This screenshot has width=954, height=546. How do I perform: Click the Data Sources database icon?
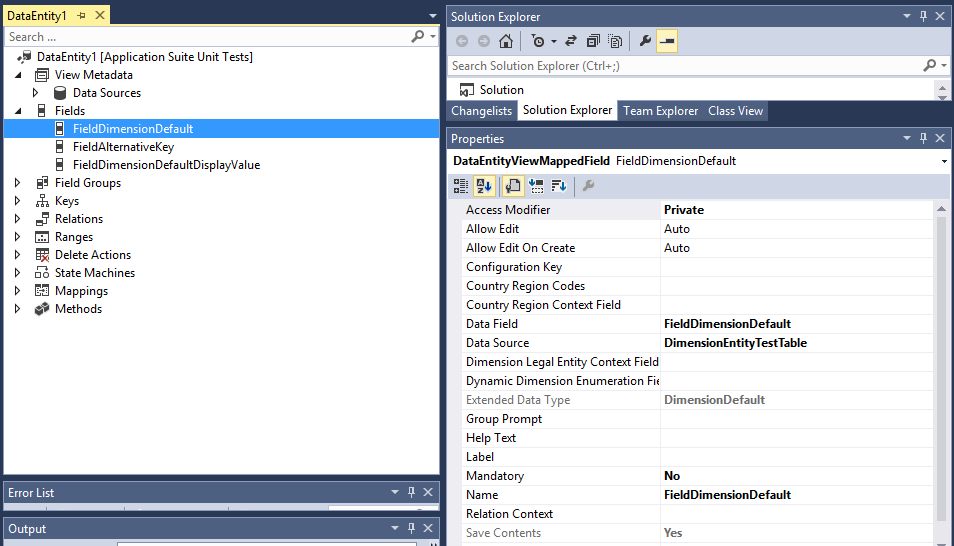tap(60, 93)
